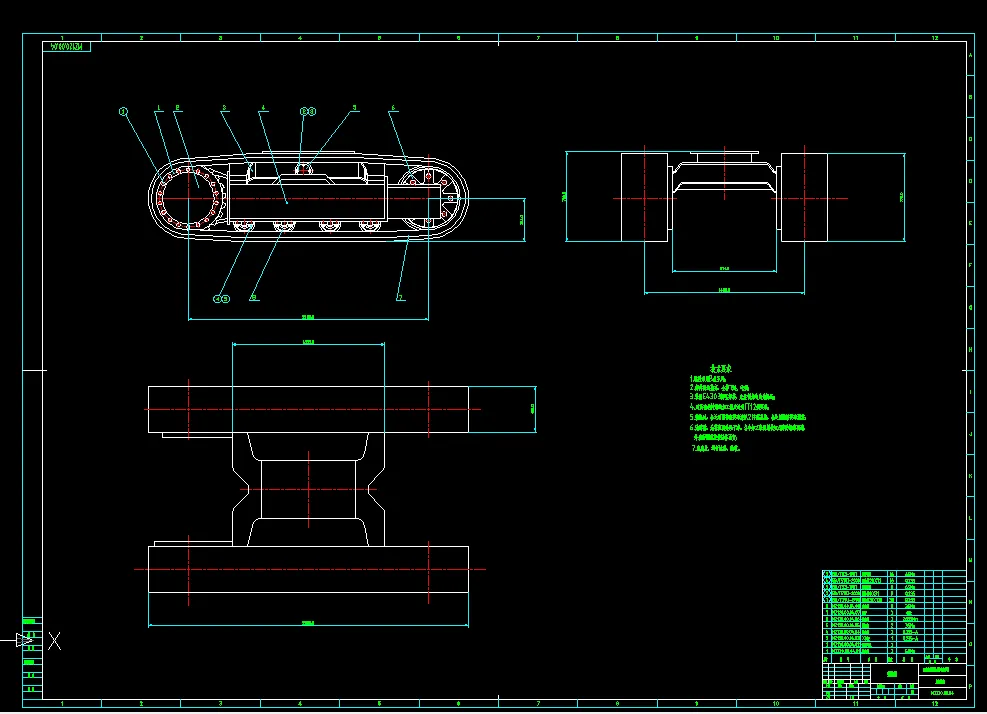This screenshot has height=714, width=987.
Task: Select the center-distance dimension text under side view
Action: (x=308, y=317)
